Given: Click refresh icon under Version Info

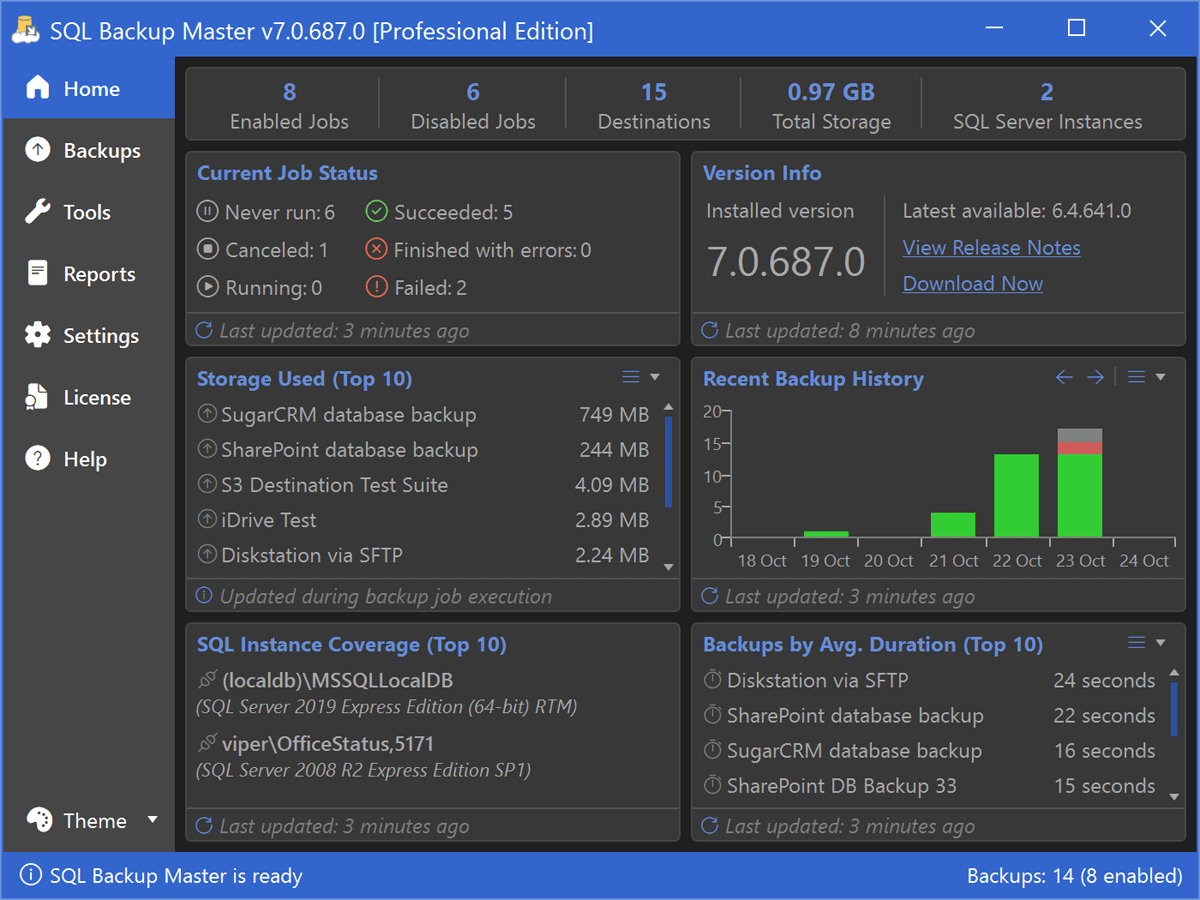Looking at the screenshot, I should point(710,331).
